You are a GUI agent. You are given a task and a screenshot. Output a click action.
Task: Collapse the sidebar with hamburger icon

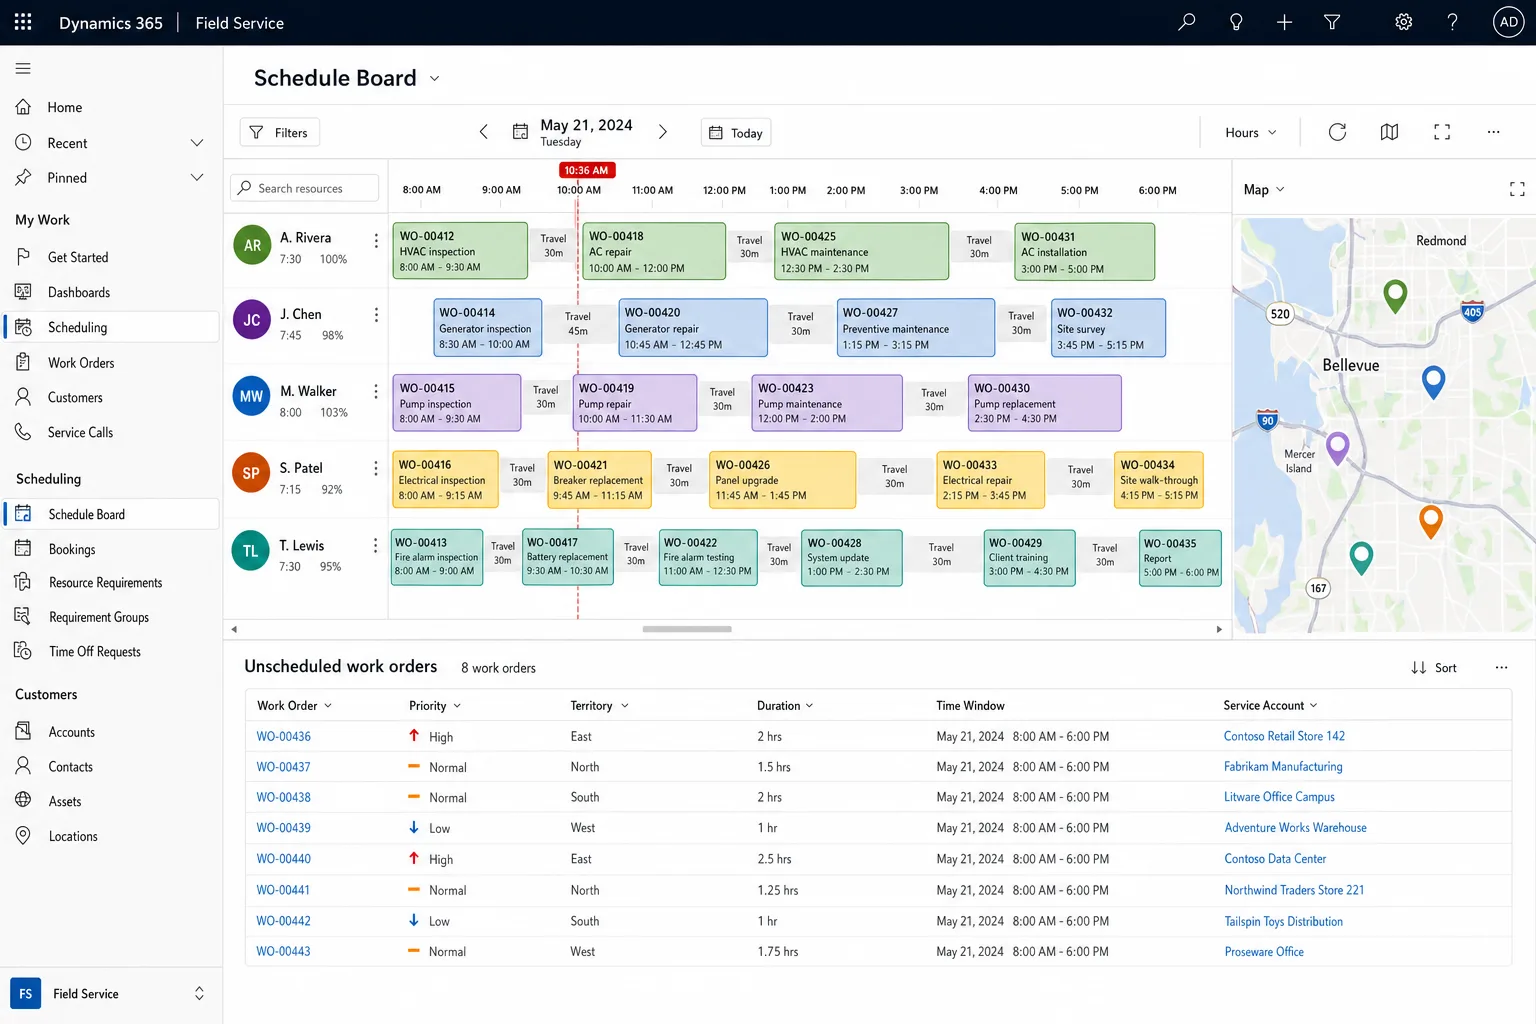(x=23, y=68)
